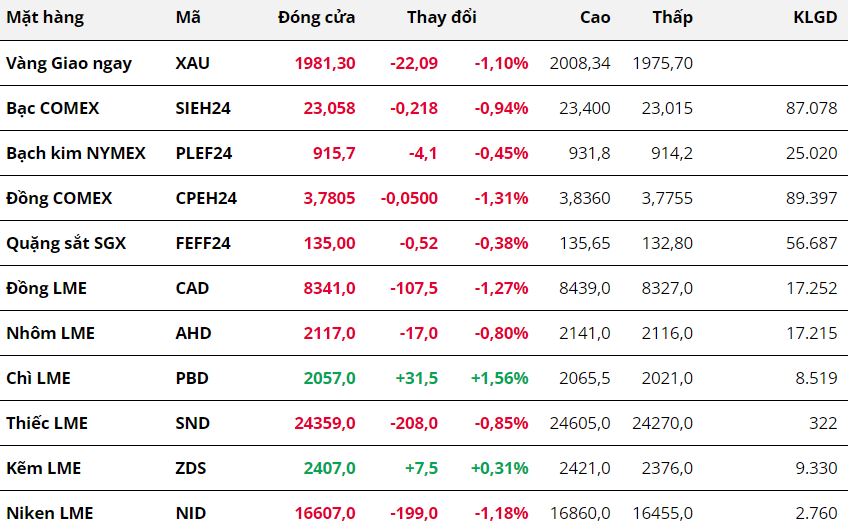Click the Cao column header
This screenshot has width=849, height=530.
595,17
